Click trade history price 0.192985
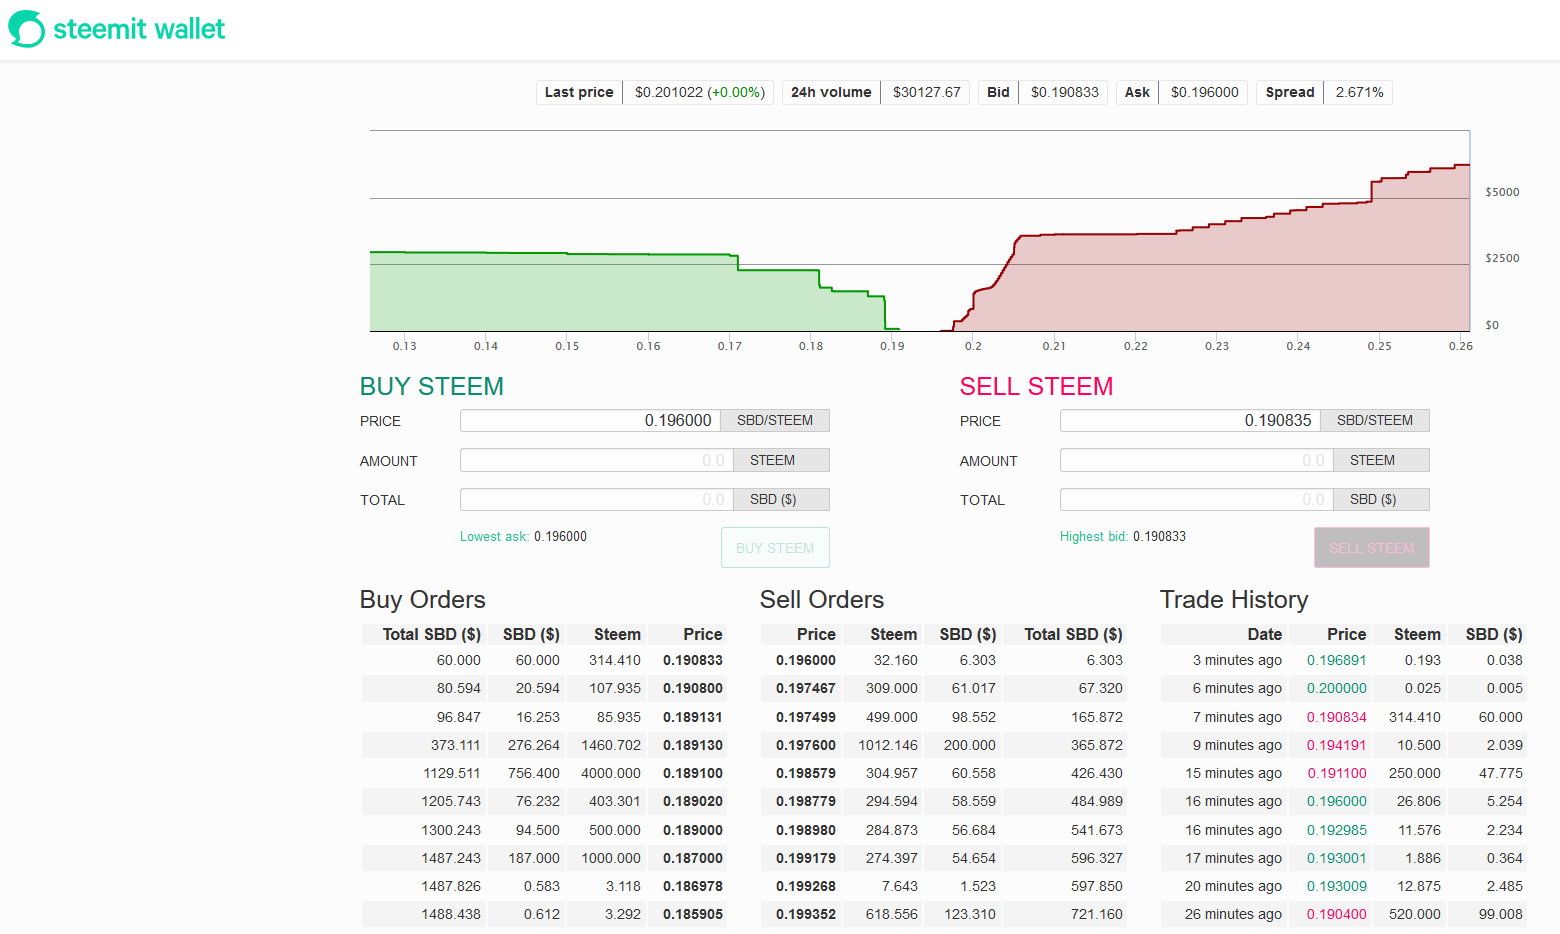 click(x=1336, y=830)
